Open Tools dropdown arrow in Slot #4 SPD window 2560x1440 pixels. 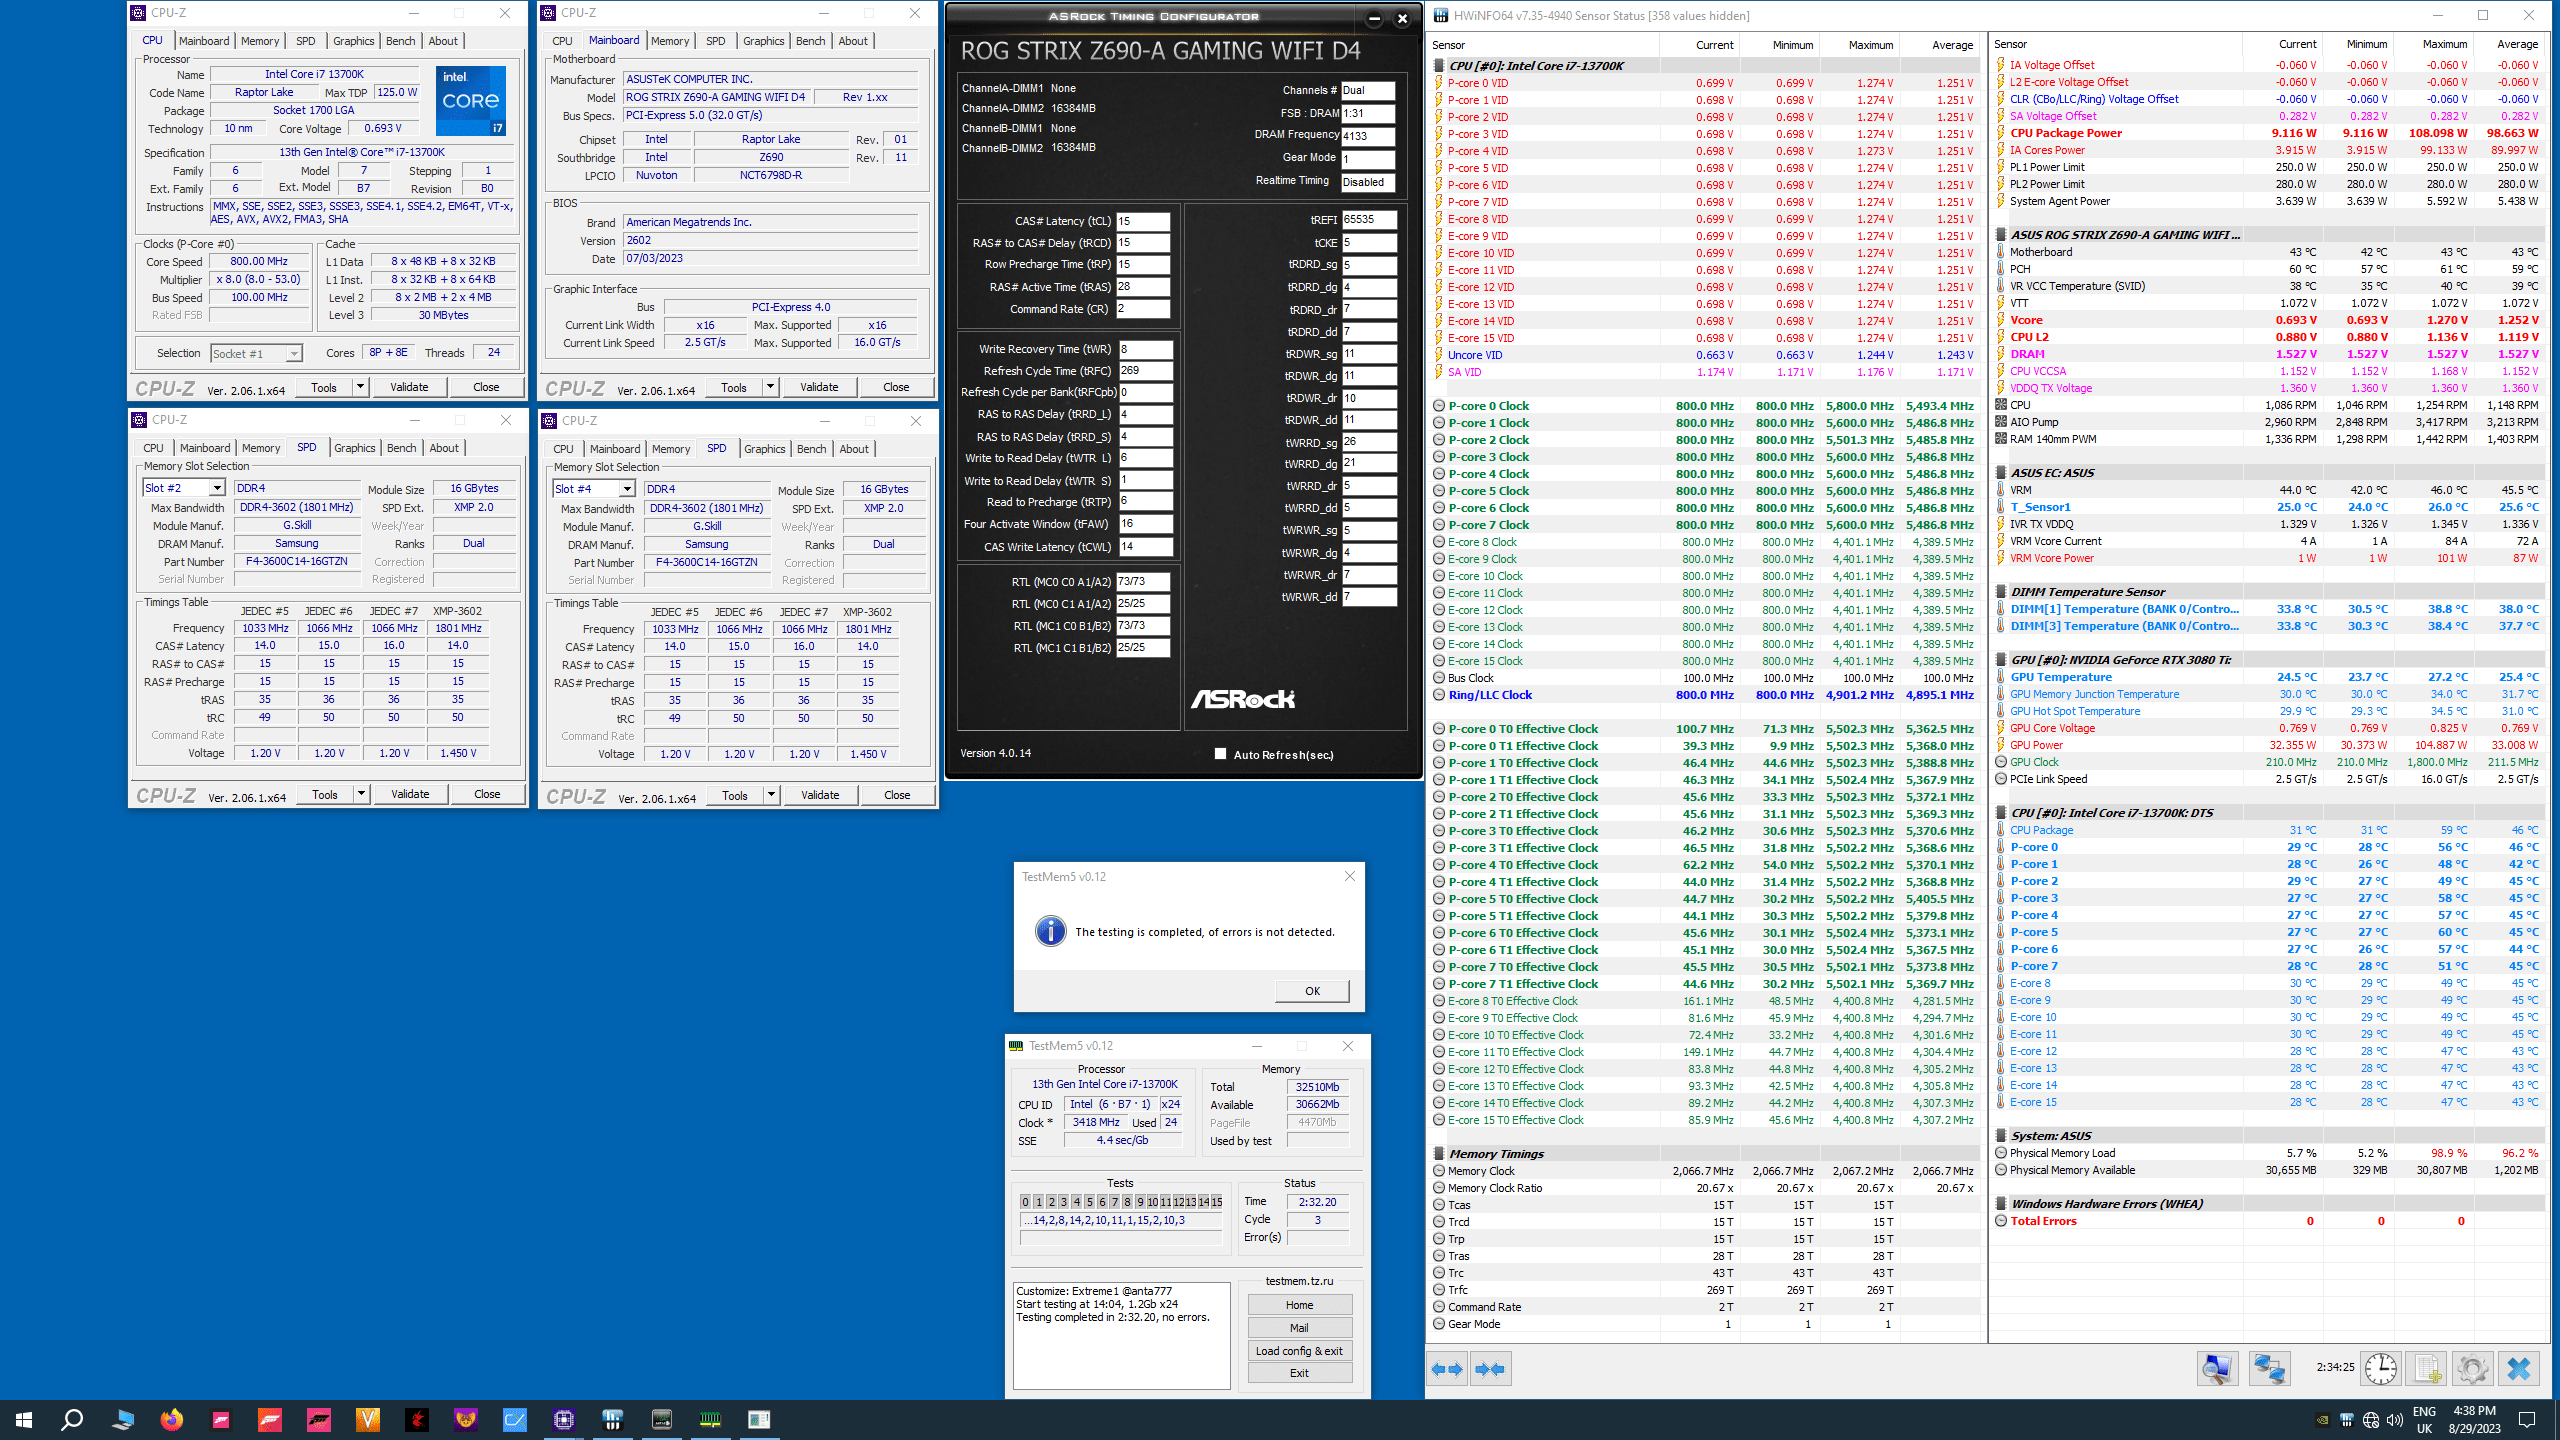pyautogui.click(x=771, y=795)
